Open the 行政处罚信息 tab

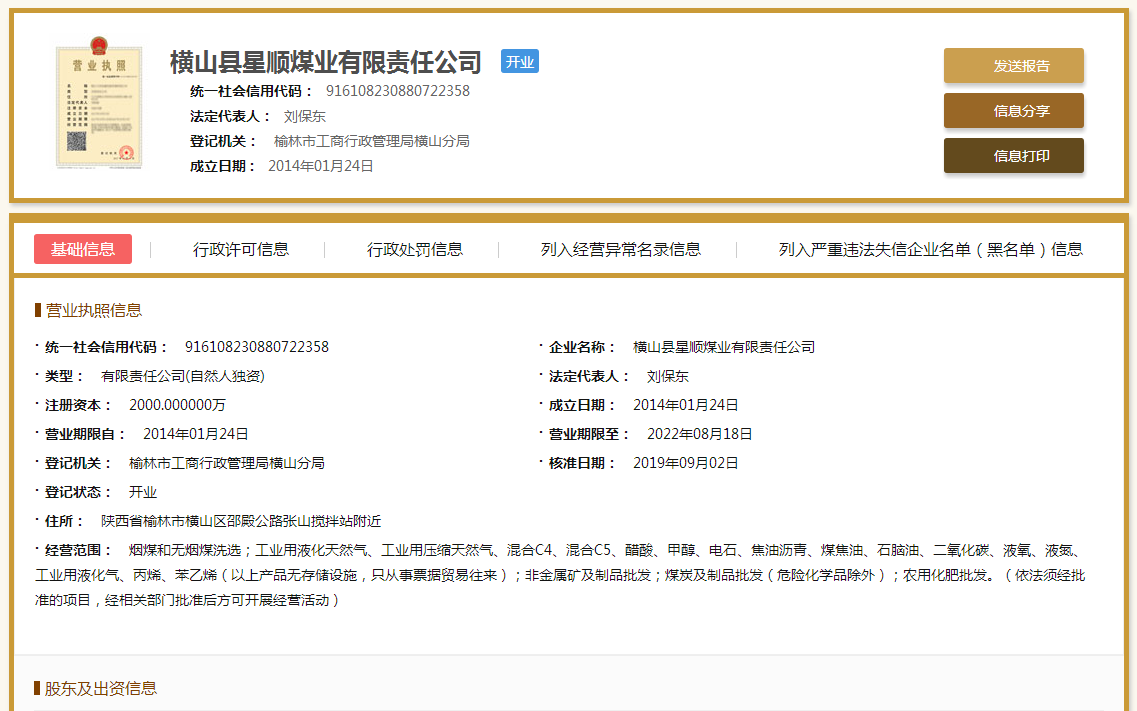click(x=415, y=249)
